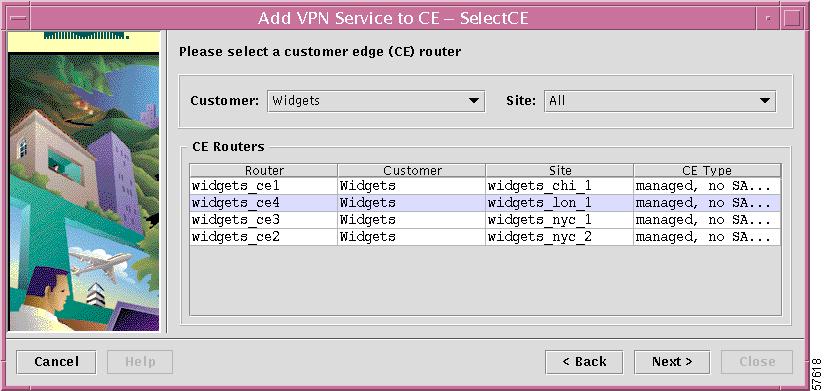
Task: Click the Cancel button
Action: (x=56, y=362)
